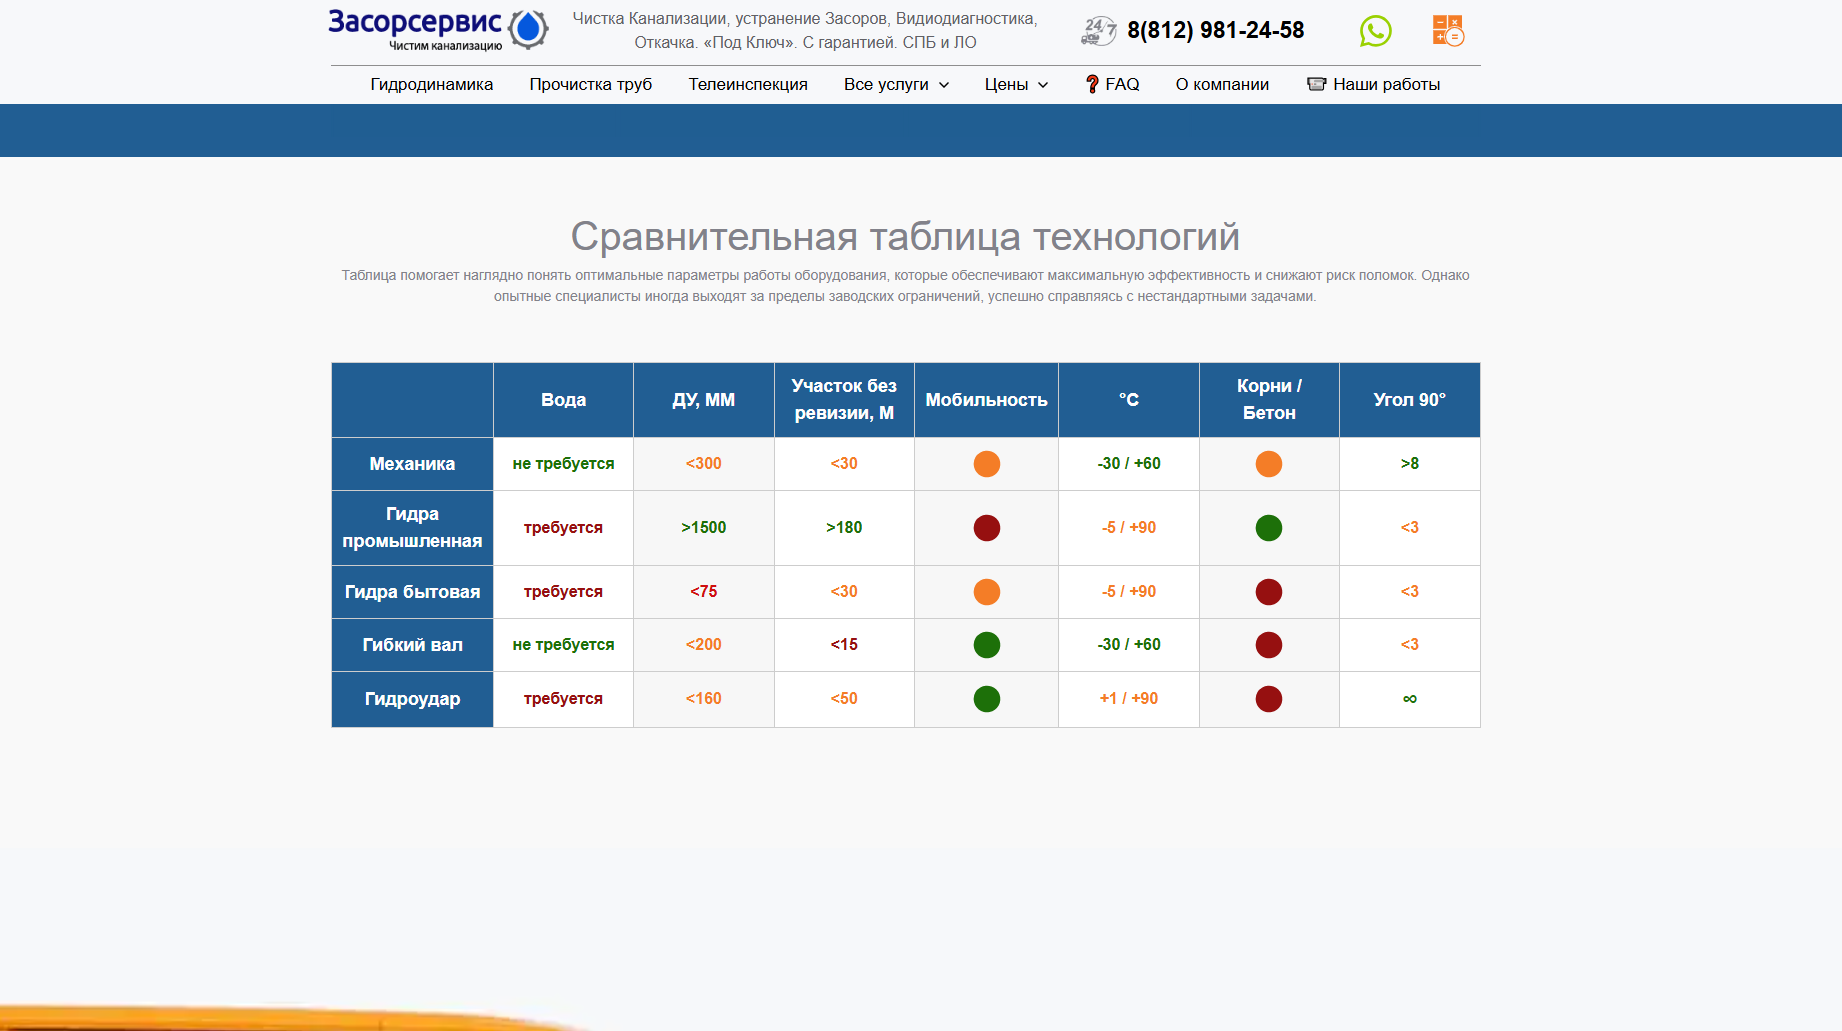The height and width of the screenshot is (1031, 1842).
Task: Click the Наши работы camera icon
Action: 1316,84
